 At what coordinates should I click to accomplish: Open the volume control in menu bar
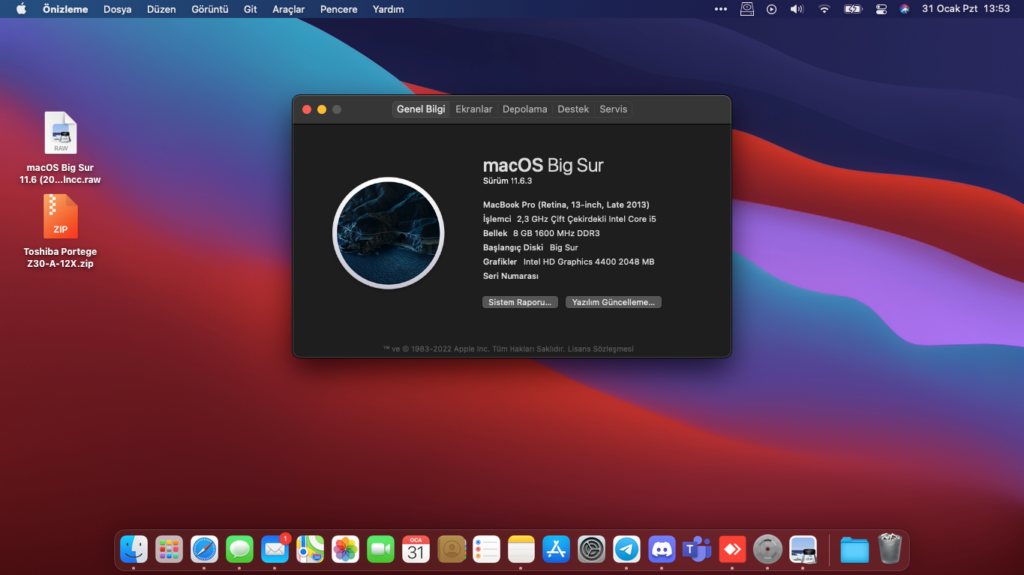pyautogui.click(x=797, y=9)
